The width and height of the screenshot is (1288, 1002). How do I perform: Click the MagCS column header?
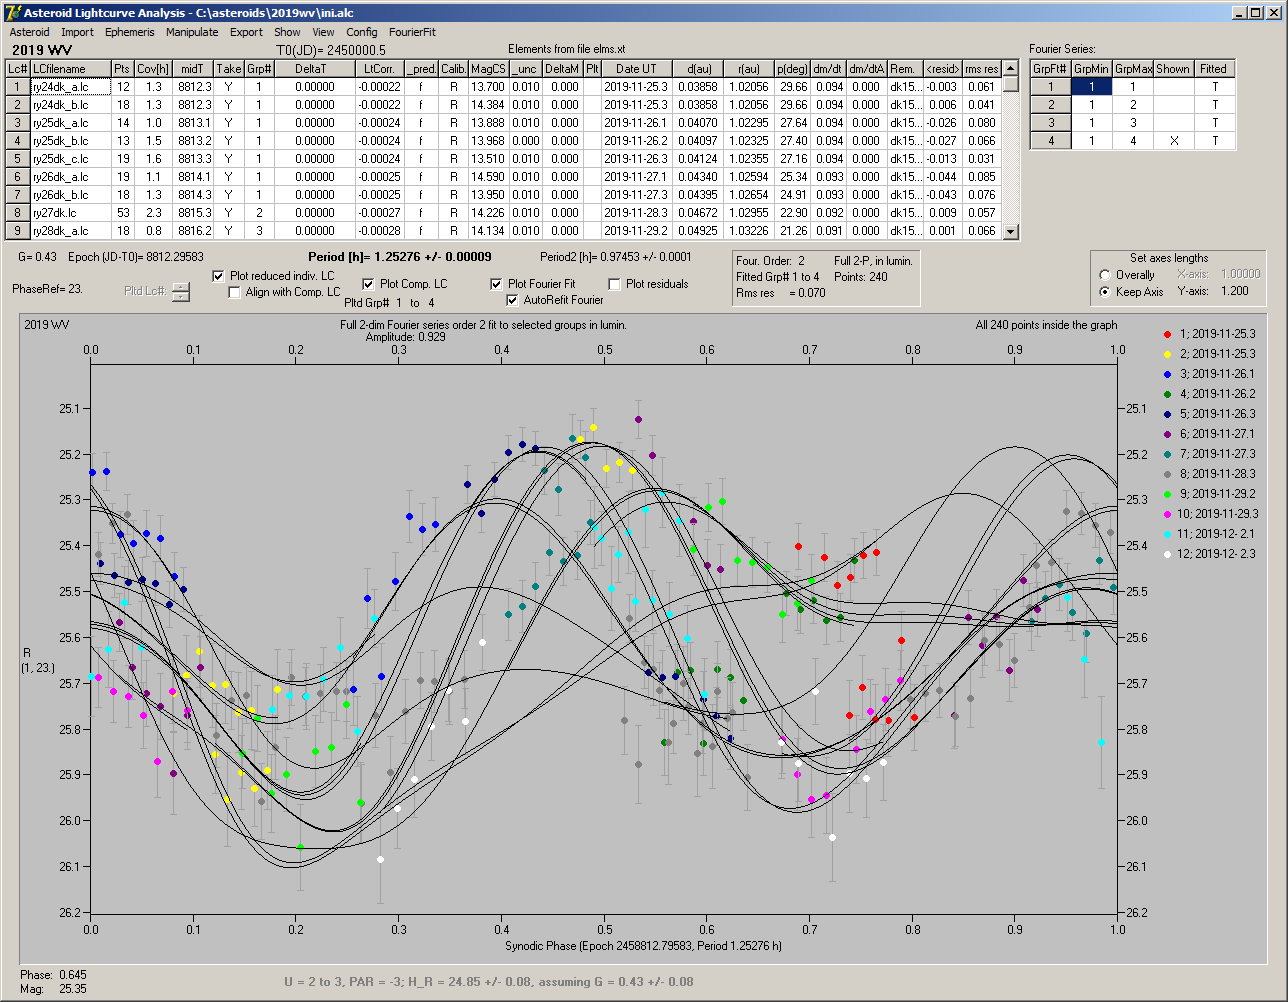click(x=488, y=69)
